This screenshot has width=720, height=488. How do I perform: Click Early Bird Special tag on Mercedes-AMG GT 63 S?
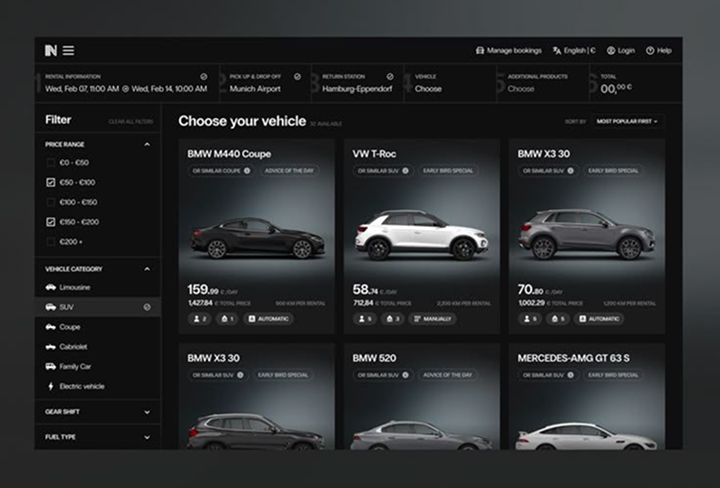point(613,375)
